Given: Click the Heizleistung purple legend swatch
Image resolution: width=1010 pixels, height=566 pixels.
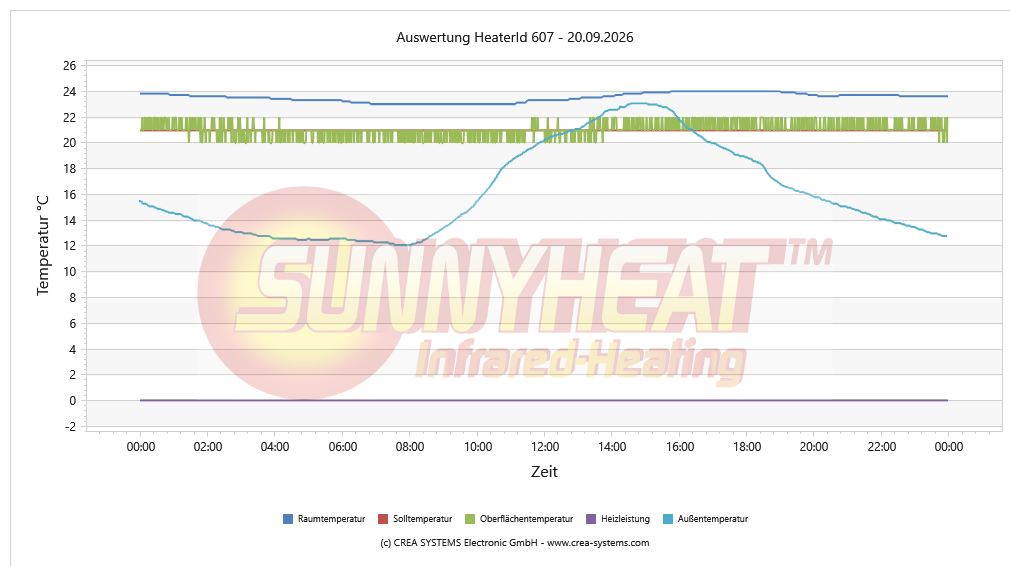Looking at the screenshot, I should pyautogui.click(x=591, y=519).
